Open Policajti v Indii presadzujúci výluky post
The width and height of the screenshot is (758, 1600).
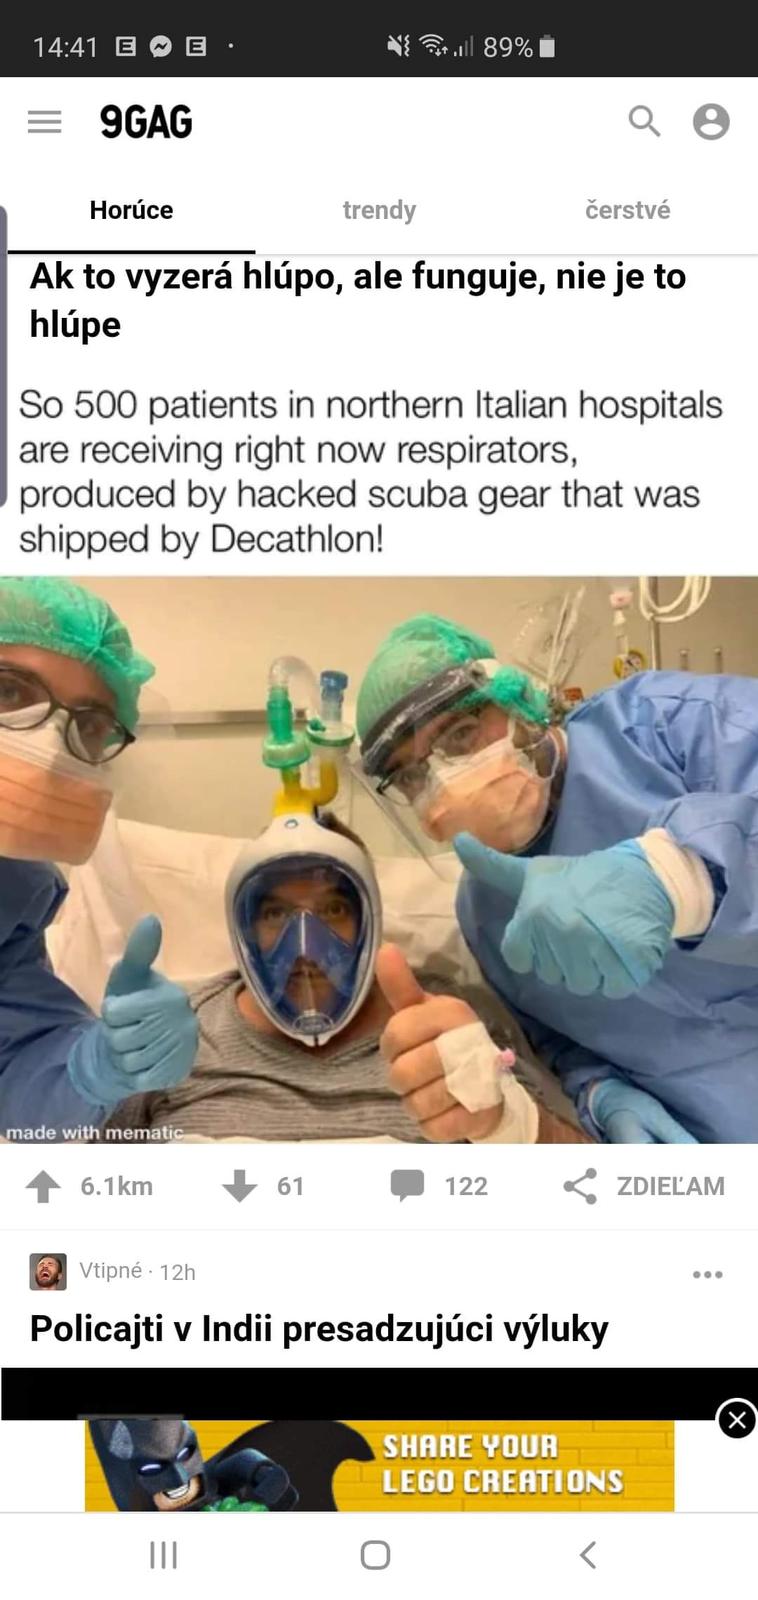pyautogui.click(x=319, y=1329)
